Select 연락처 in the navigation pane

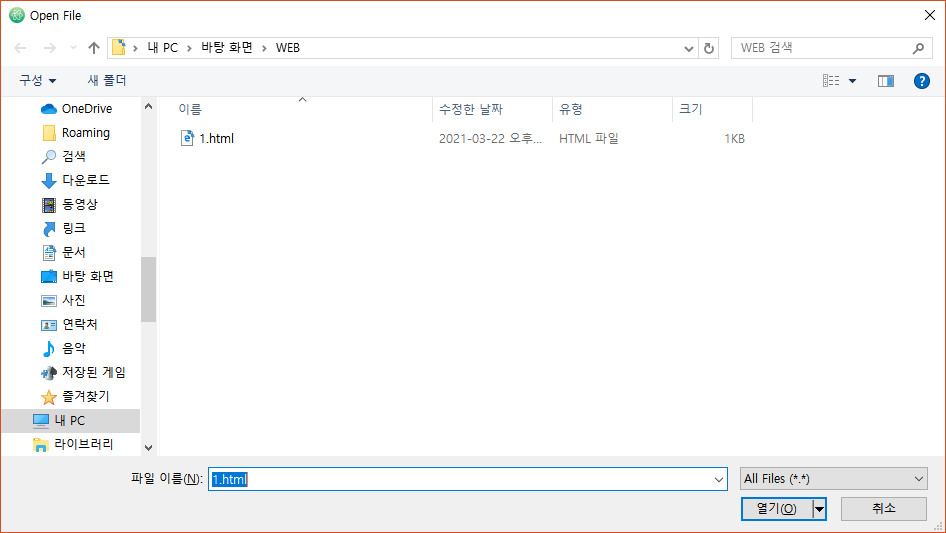click(69, 324)
